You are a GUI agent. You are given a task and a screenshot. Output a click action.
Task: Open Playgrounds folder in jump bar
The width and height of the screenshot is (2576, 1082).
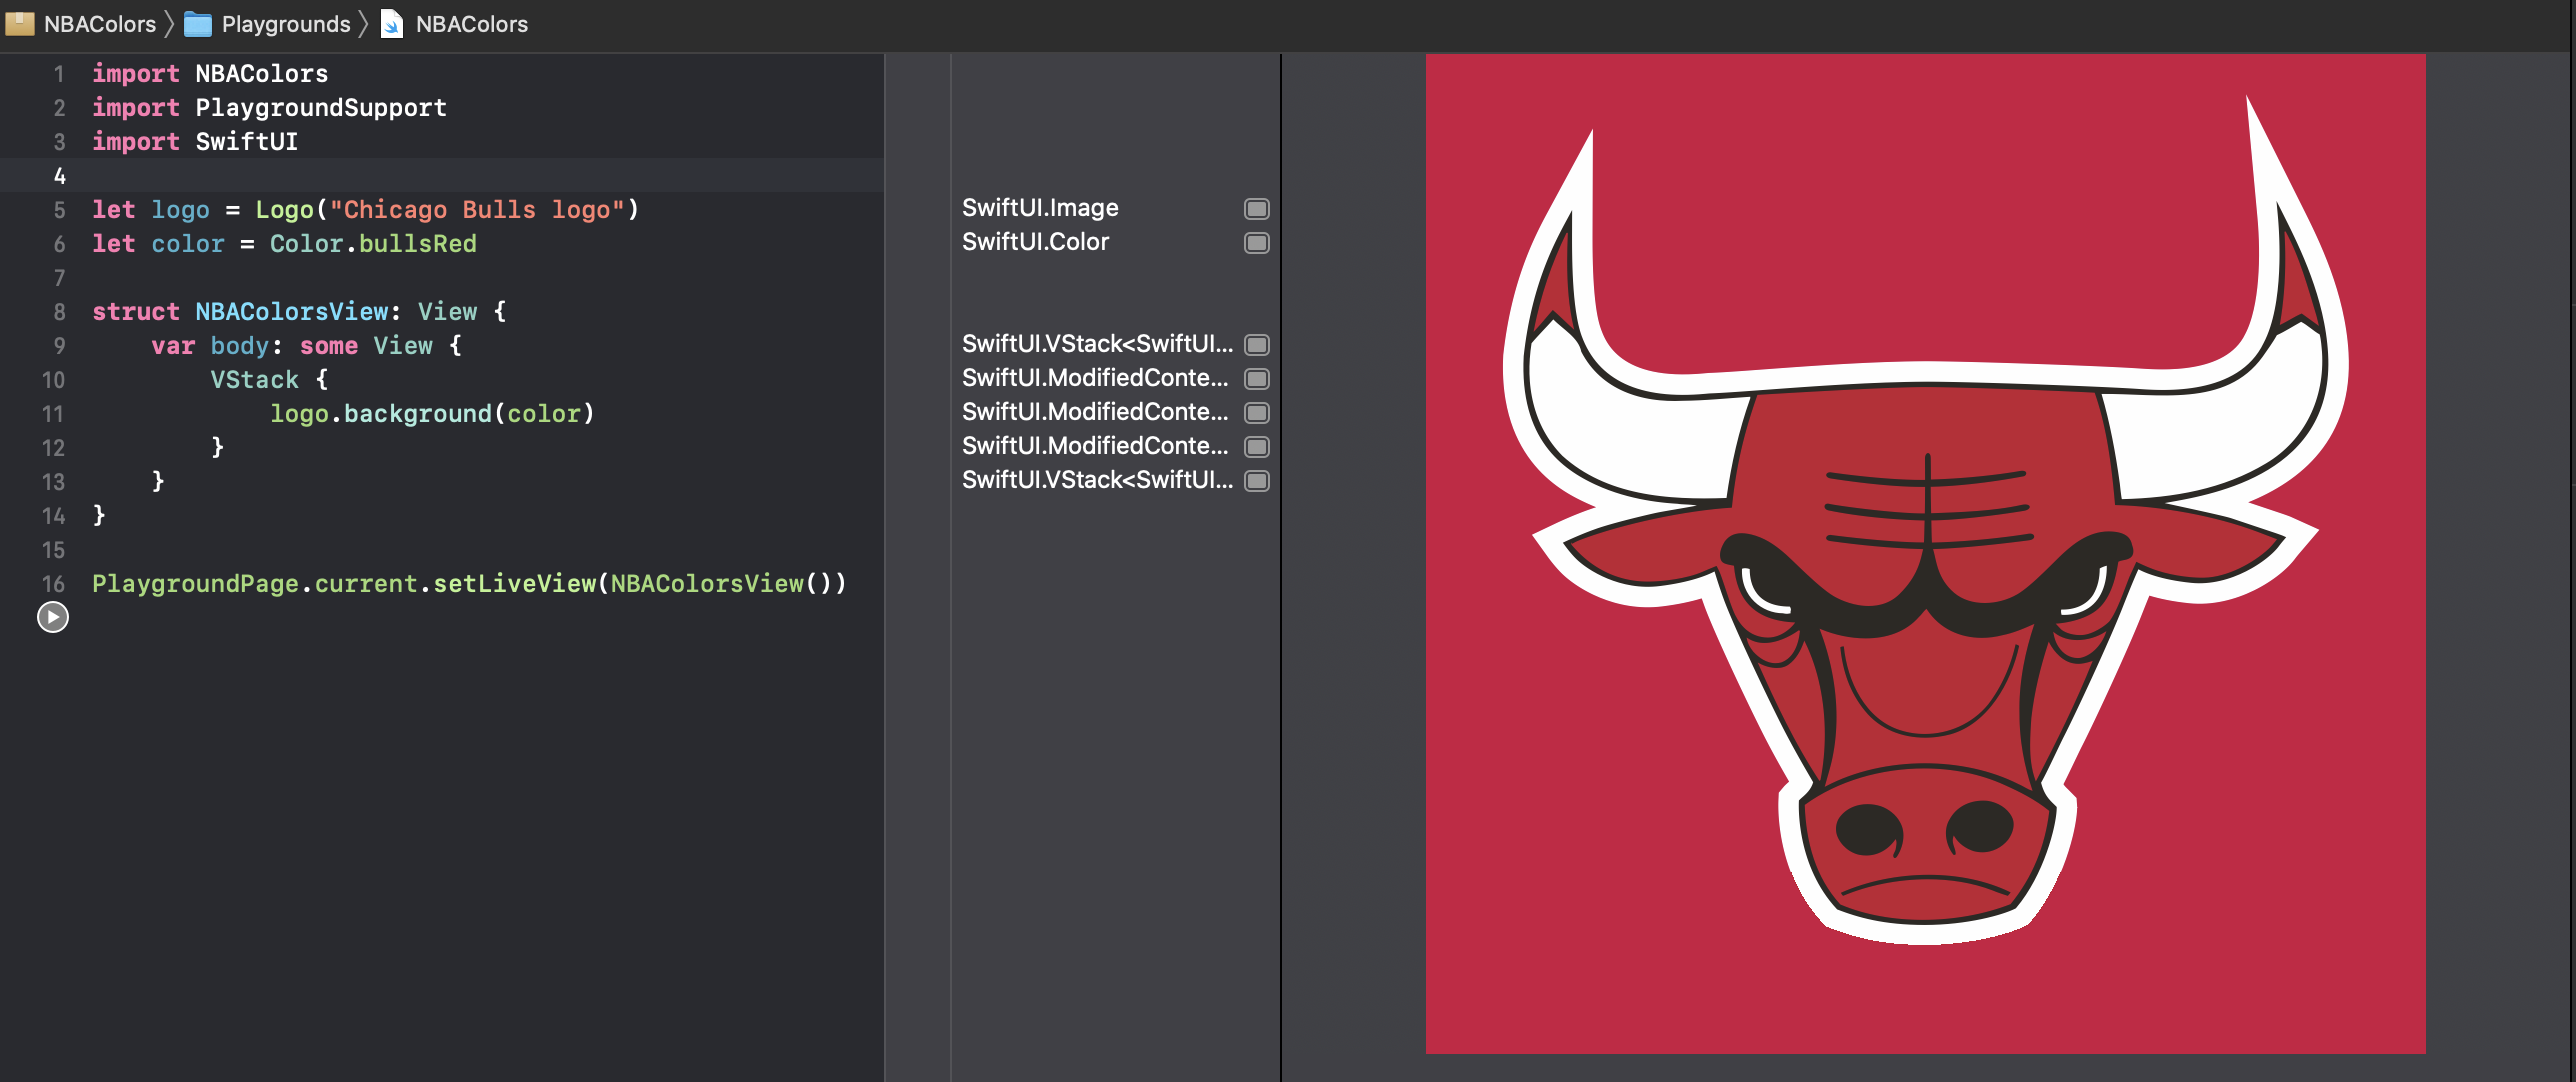(285, 24)
